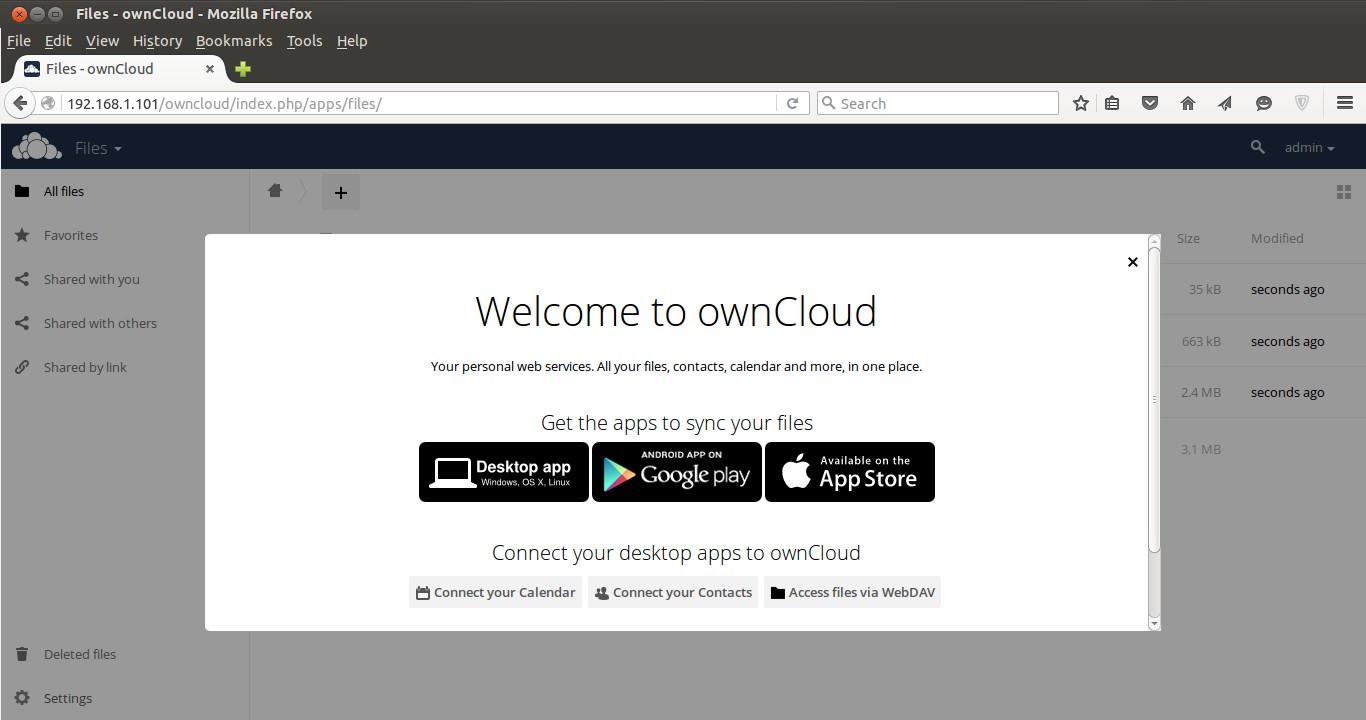Open the Edit menu
The width and height of the screenshot is (1366, 720).
[x=58, y=41]
